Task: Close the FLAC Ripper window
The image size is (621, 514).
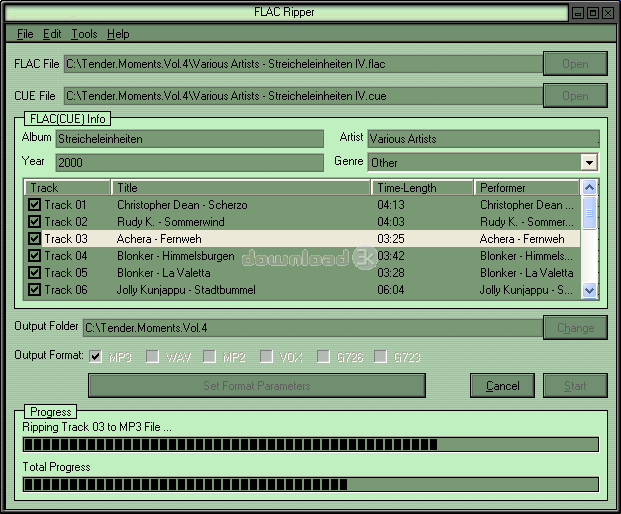Action: click(x=608, y=13)
